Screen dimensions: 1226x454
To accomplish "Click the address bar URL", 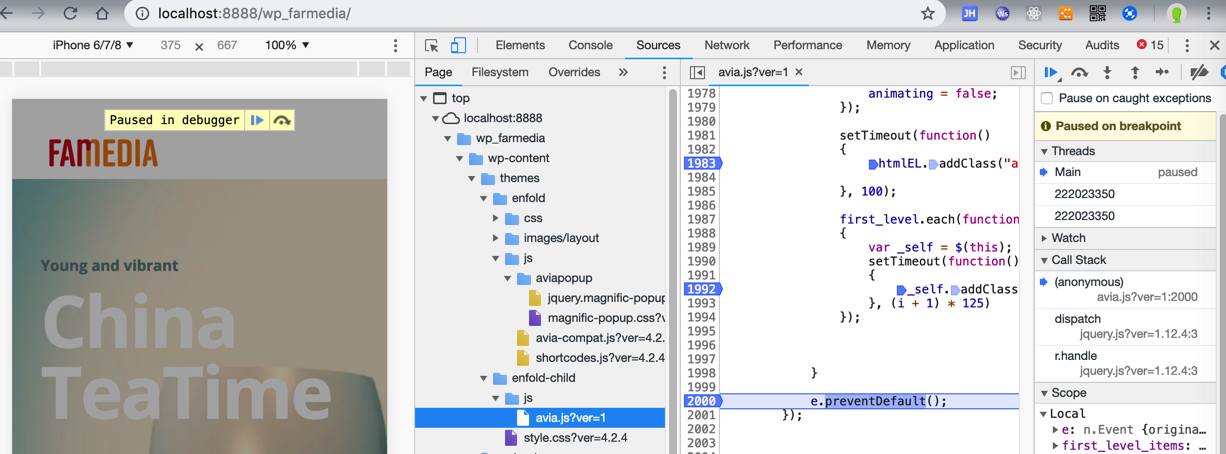I will point(254,14).
